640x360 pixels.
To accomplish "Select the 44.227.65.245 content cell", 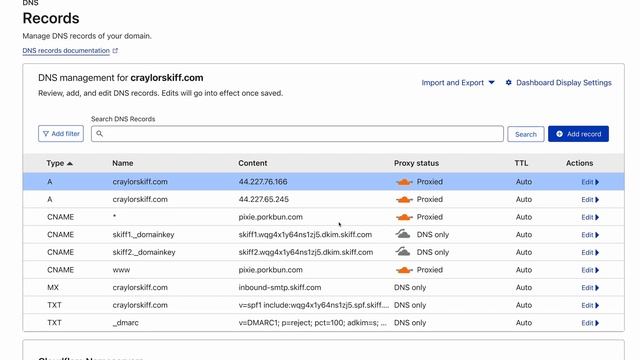I will 264,199.
